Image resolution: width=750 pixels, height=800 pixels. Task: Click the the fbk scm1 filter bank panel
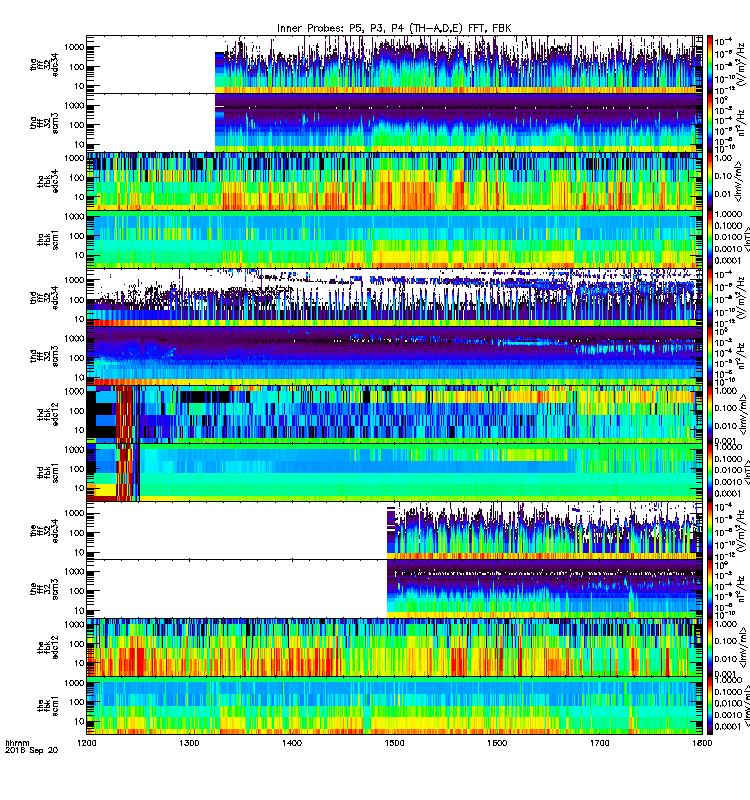(x=394, y=706)
